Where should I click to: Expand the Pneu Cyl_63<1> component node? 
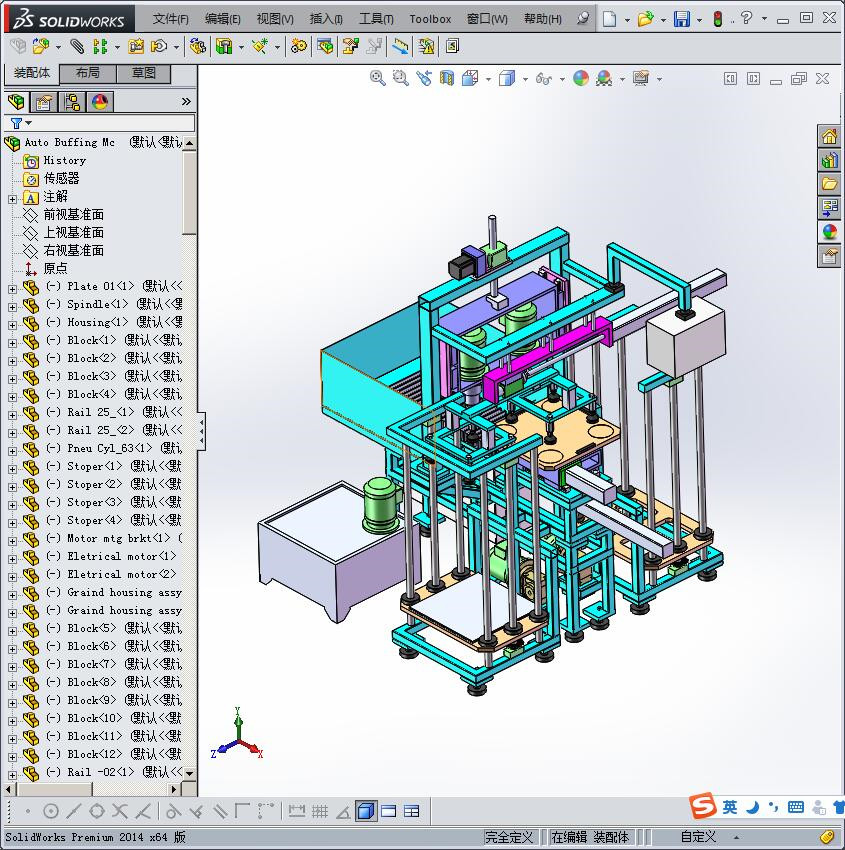click(12, 451)
